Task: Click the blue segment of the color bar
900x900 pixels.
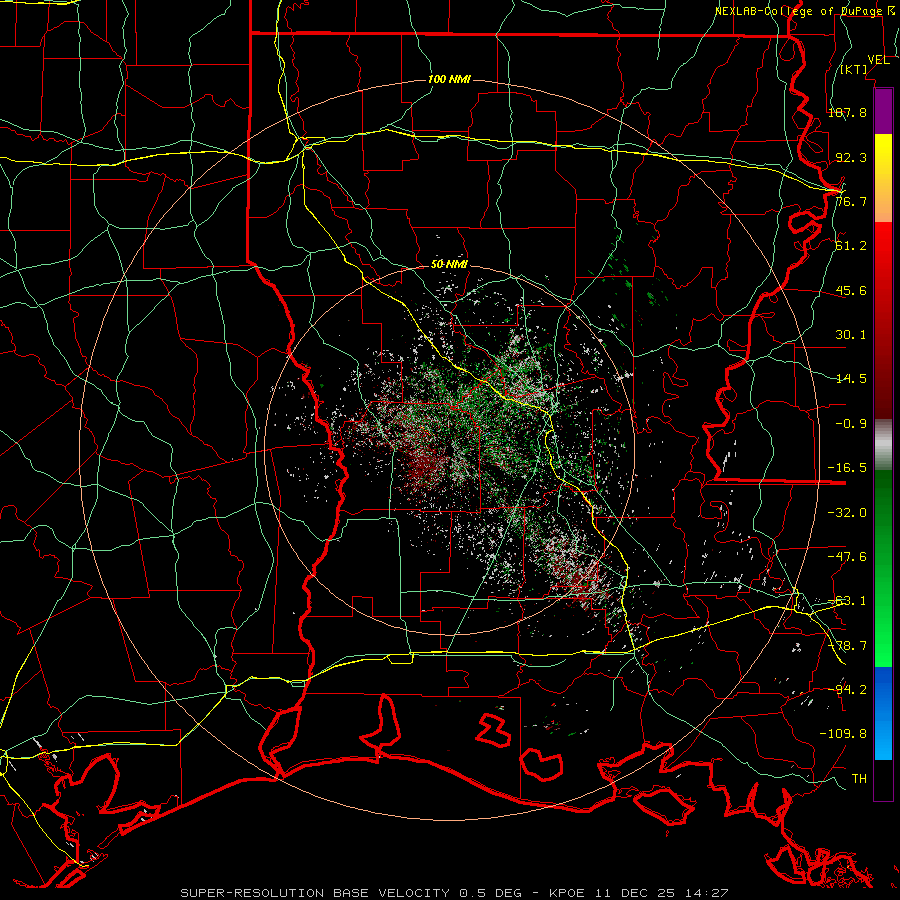Action: 883,713
